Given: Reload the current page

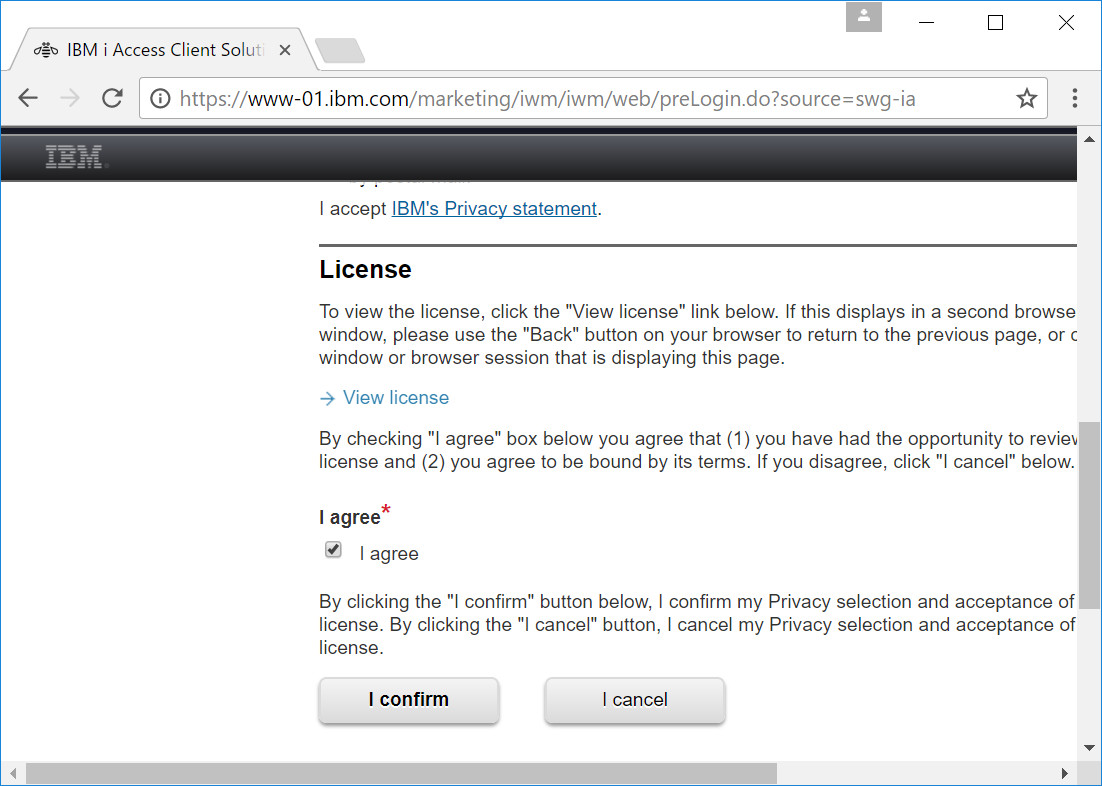Looking at the screenshot, I should [111, 97].
